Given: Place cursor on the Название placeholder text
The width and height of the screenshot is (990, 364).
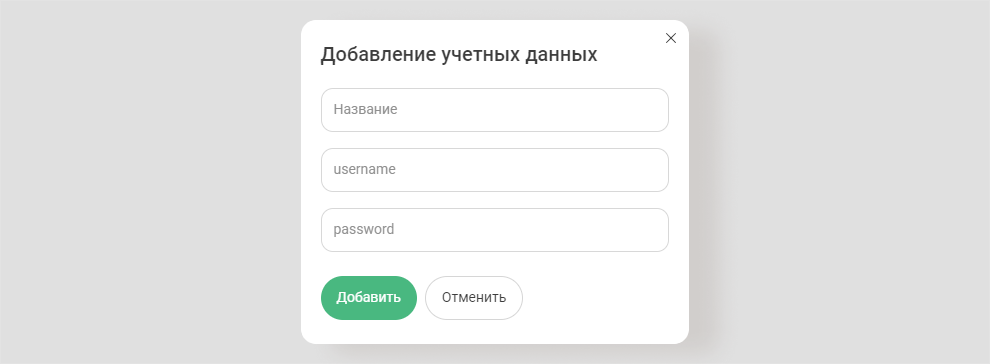Looking at the screenshot, I should point(366,109).
